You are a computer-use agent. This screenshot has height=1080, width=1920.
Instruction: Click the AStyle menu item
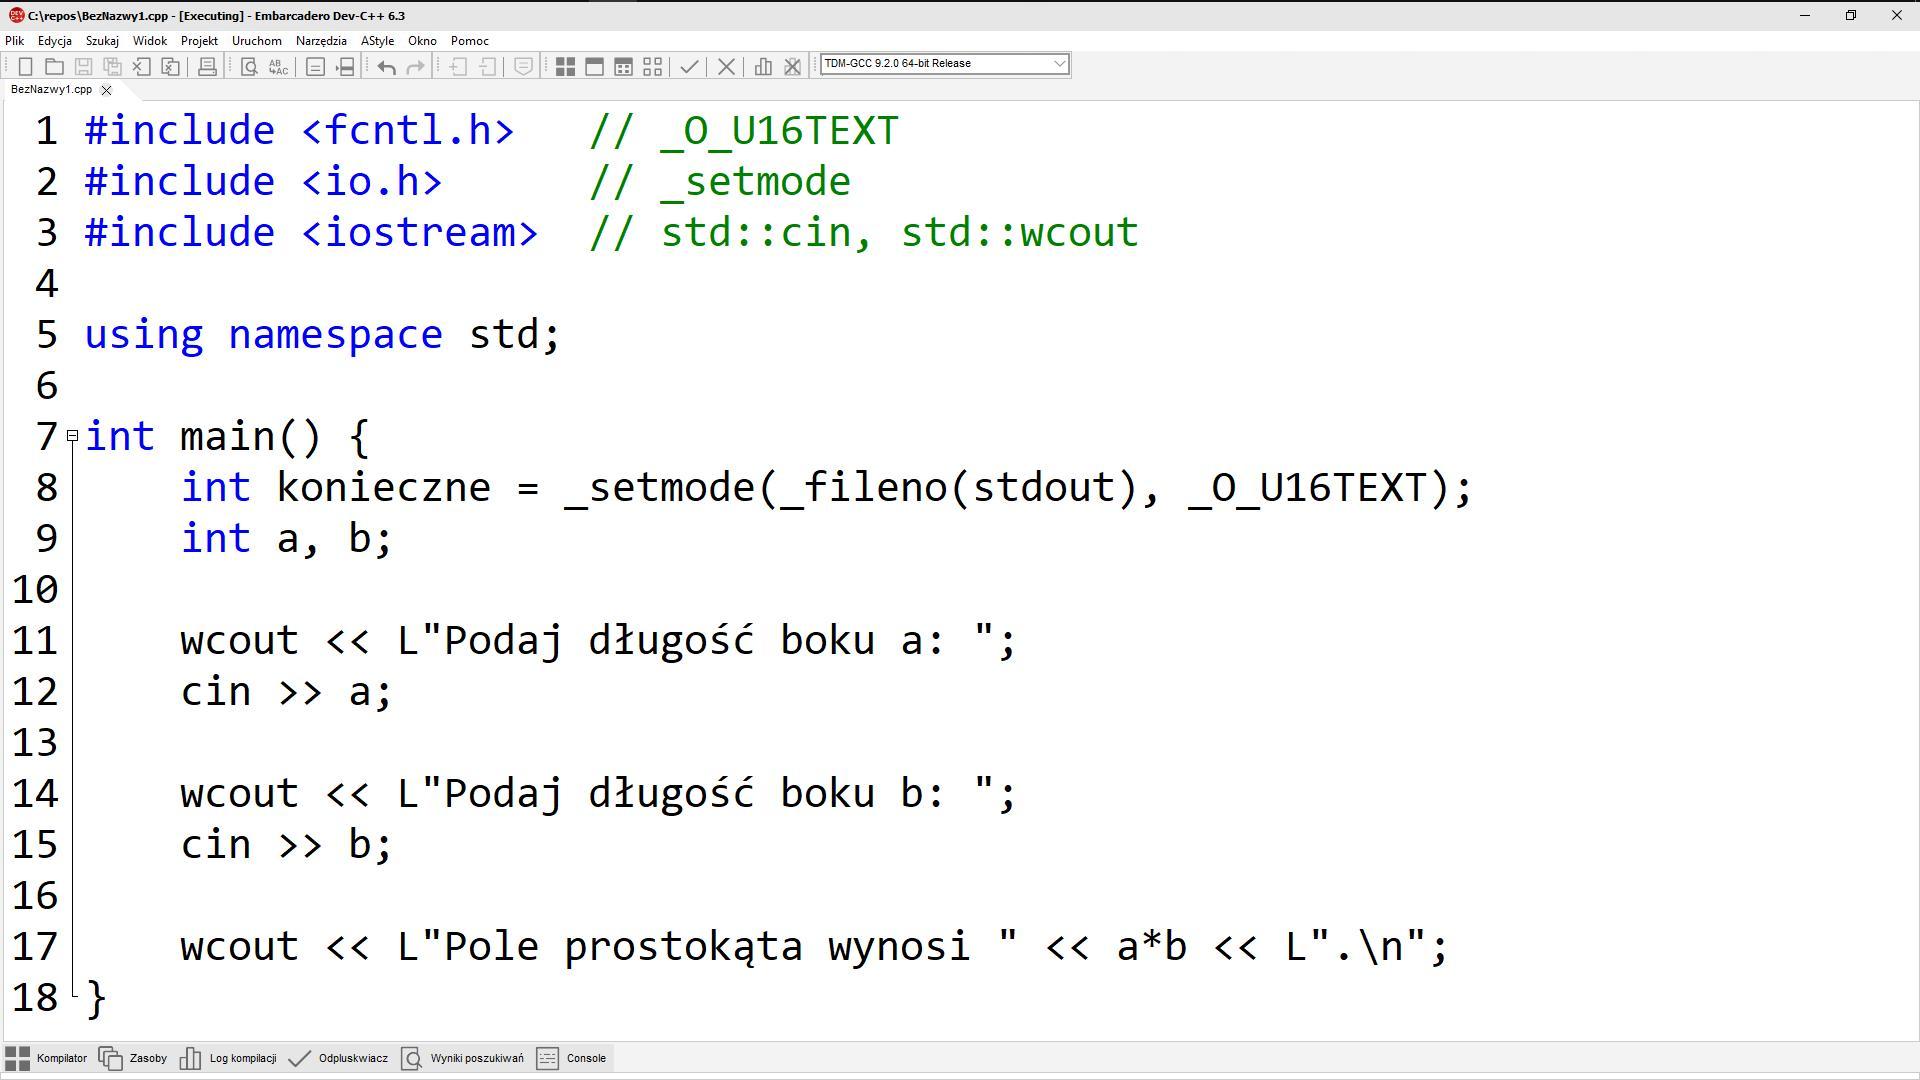click(x=377, y=40)
